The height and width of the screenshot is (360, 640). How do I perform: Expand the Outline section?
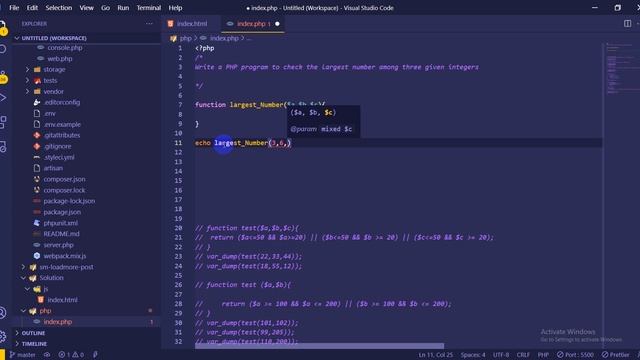(x=33, y=333)
